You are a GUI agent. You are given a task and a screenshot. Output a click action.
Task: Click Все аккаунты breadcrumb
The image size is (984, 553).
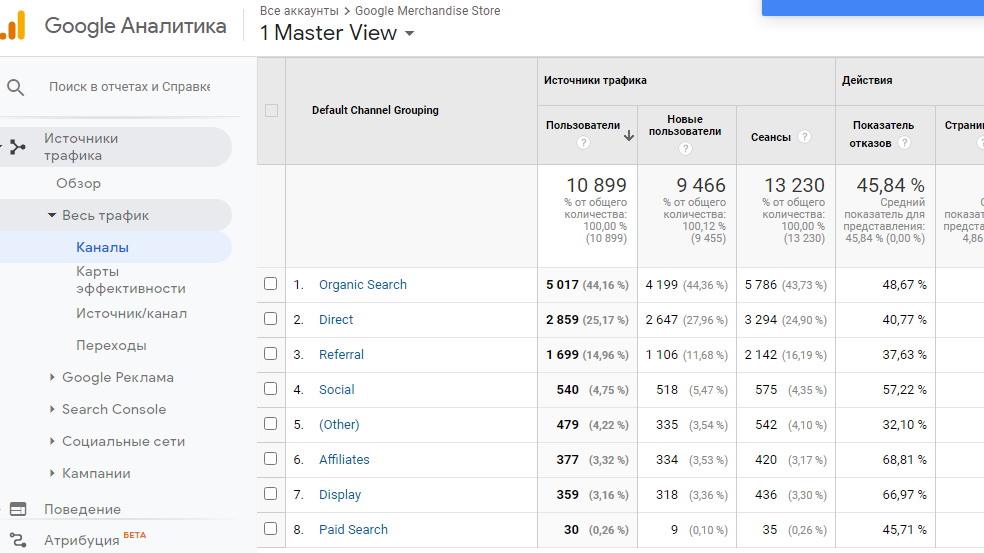point(299,11)
